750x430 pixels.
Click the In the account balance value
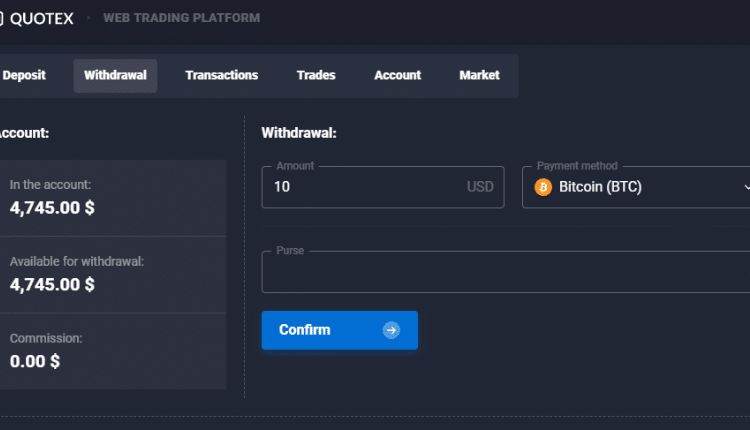click(x=52, y=208)
